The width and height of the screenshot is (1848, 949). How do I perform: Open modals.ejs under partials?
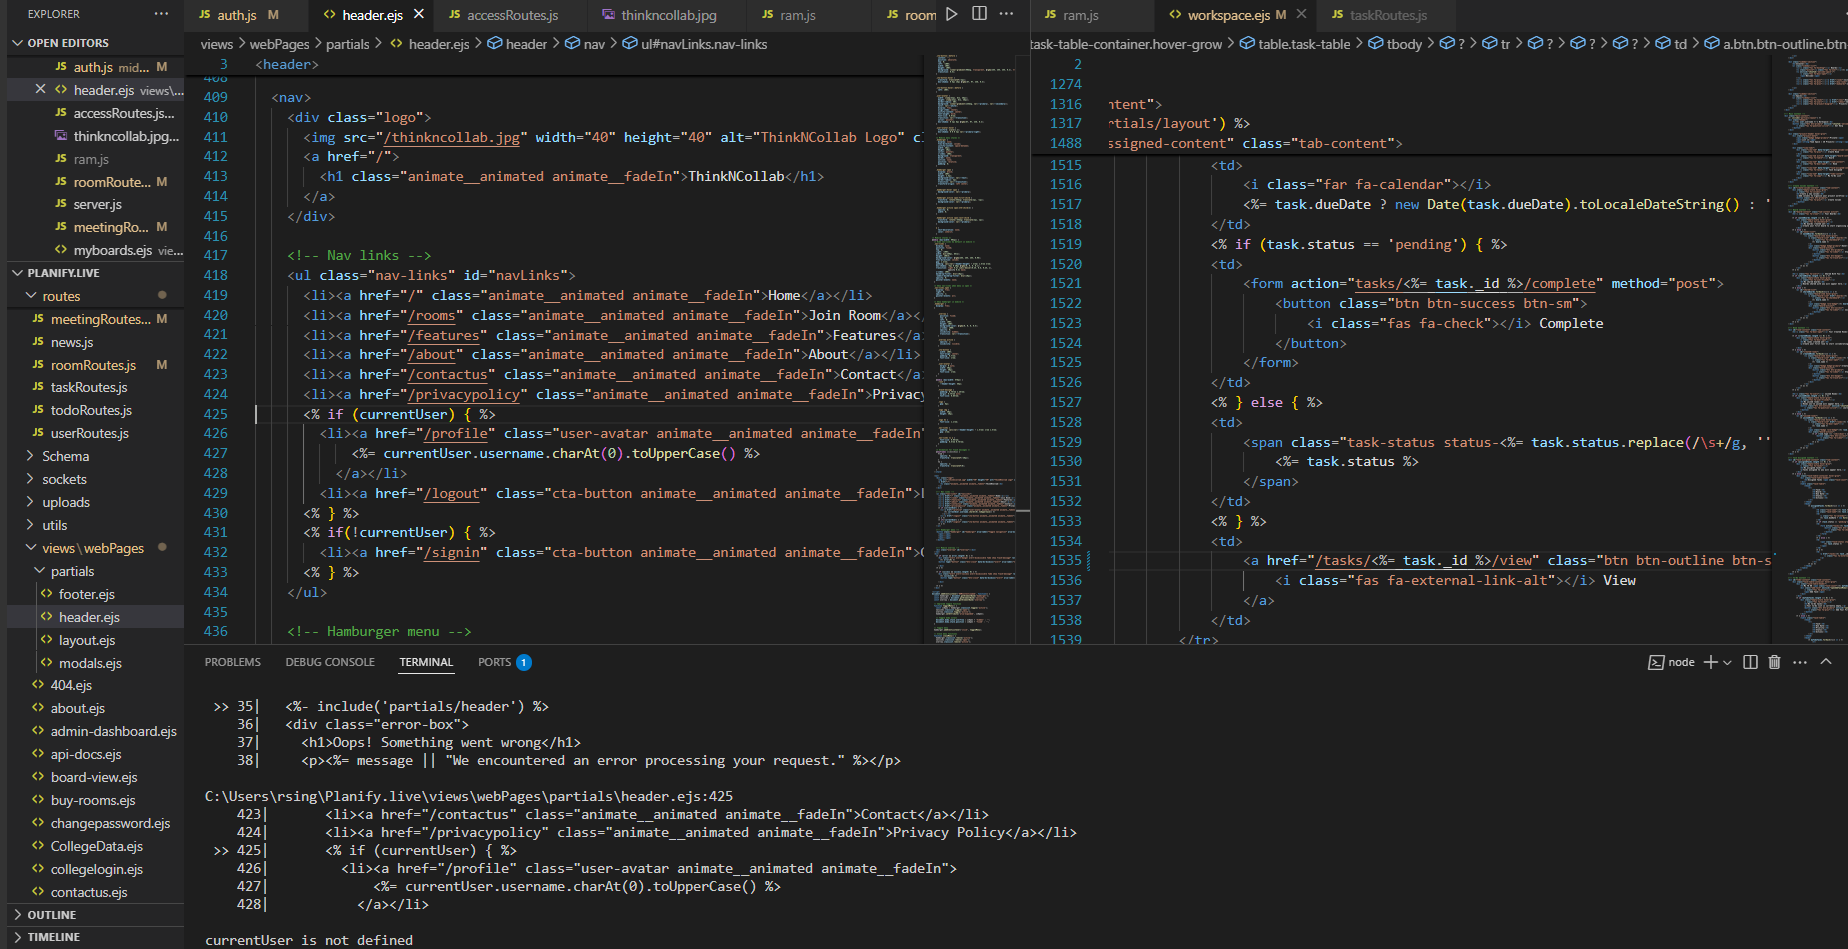(x=96, y=663)
